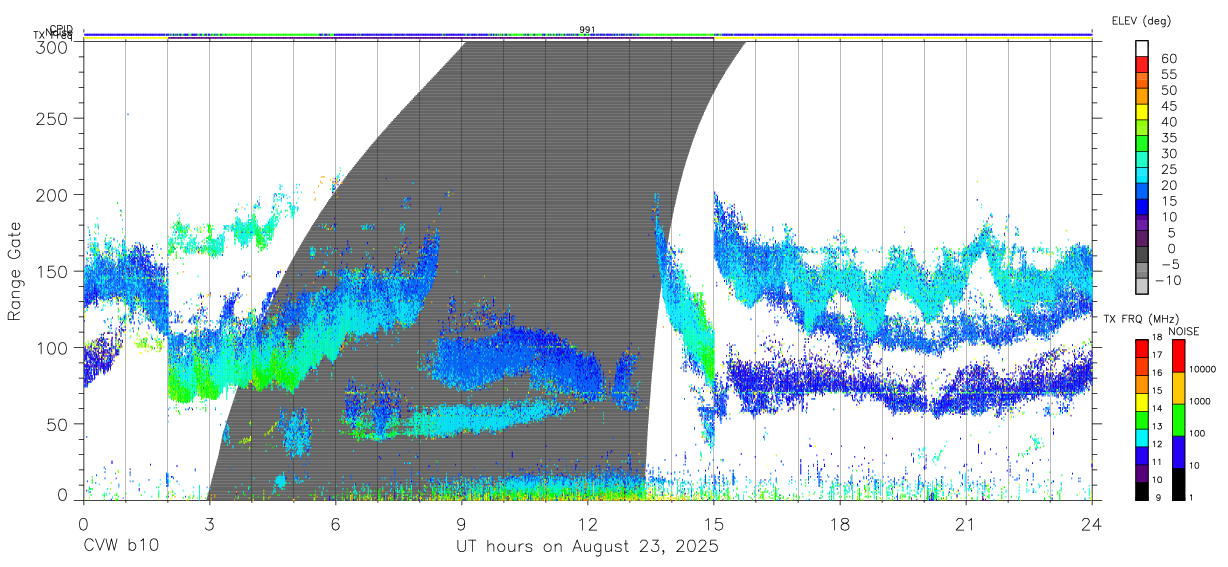Click the ELEV colorbar label 40
This screenshot has width=1228, height=567.
(1168, 121)
